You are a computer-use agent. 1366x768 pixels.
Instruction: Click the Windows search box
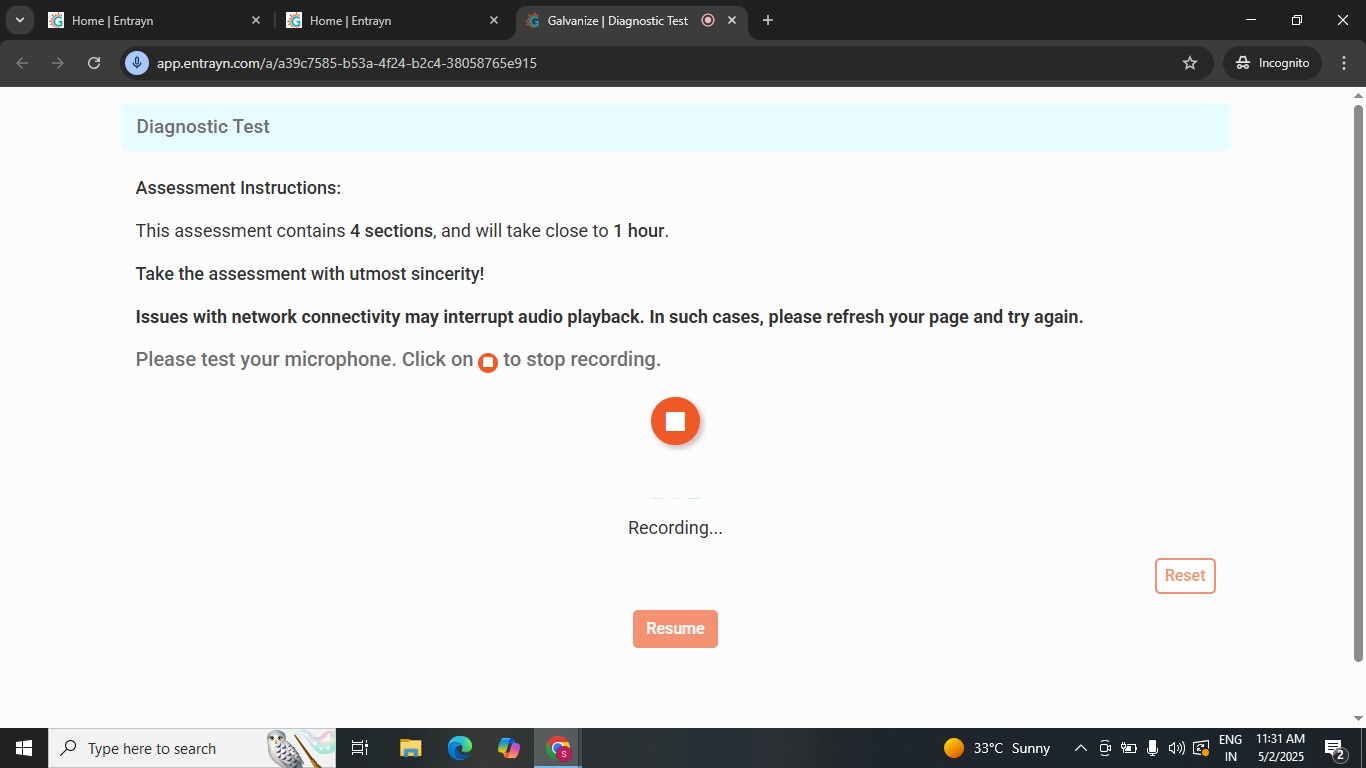point(192,748)
